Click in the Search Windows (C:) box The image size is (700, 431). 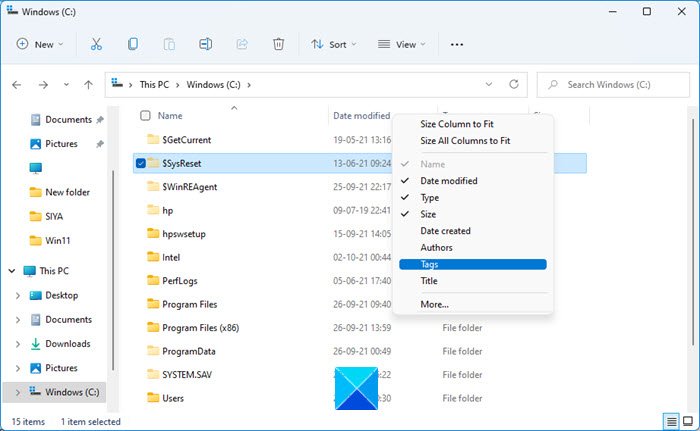pyautogui.click(x=613, y=84)
